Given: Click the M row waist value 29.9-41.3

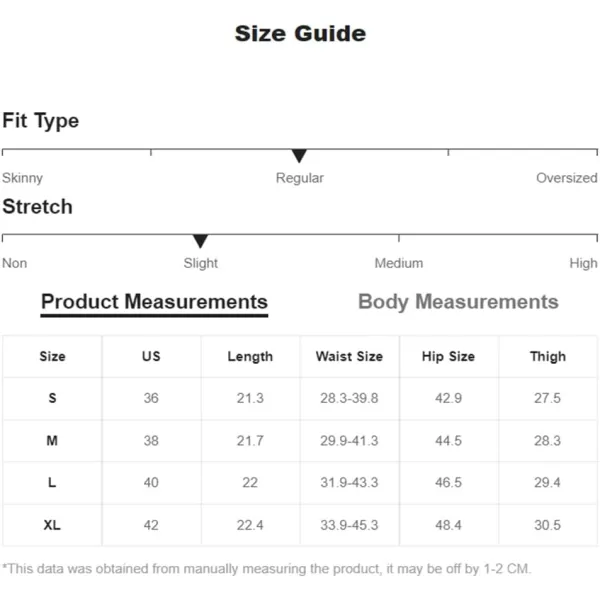Looking at the screenshot, I should 349,441.
